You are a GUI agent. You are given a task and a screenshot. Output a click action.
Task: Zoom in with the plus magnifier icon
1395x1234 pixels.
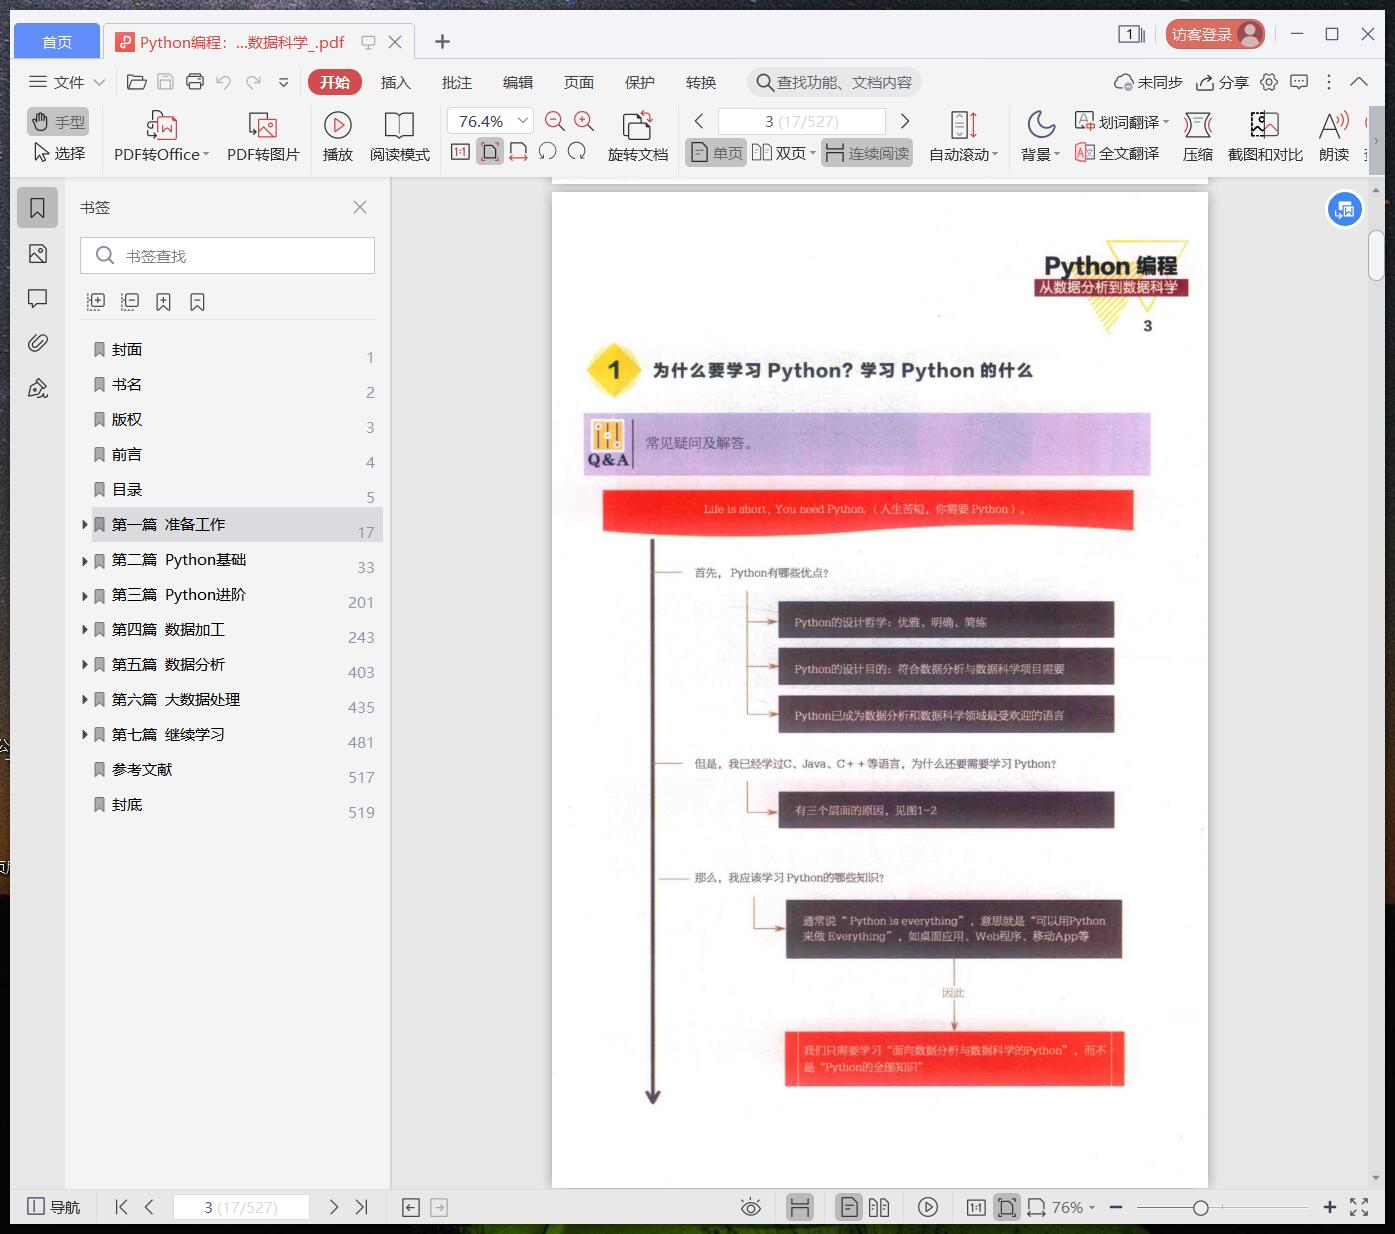(x=584, y=122)
